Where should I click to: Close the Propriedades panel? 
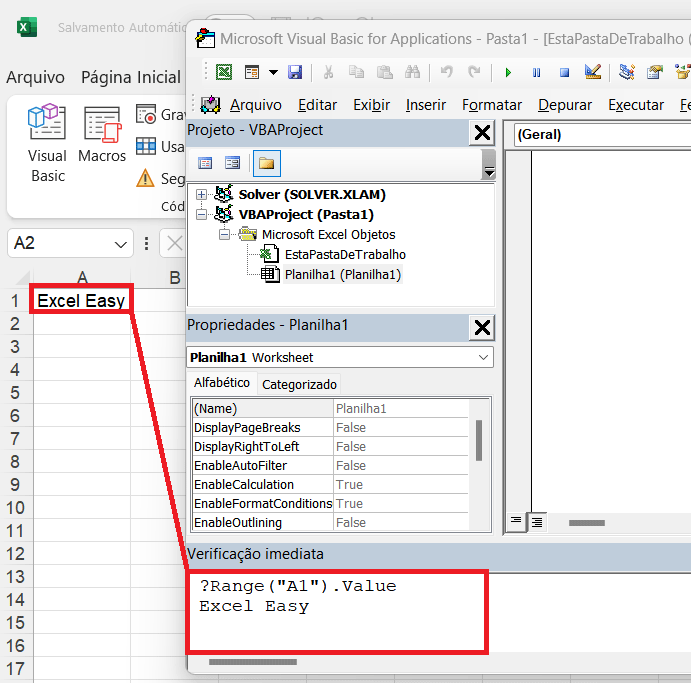tap(482, 326)
